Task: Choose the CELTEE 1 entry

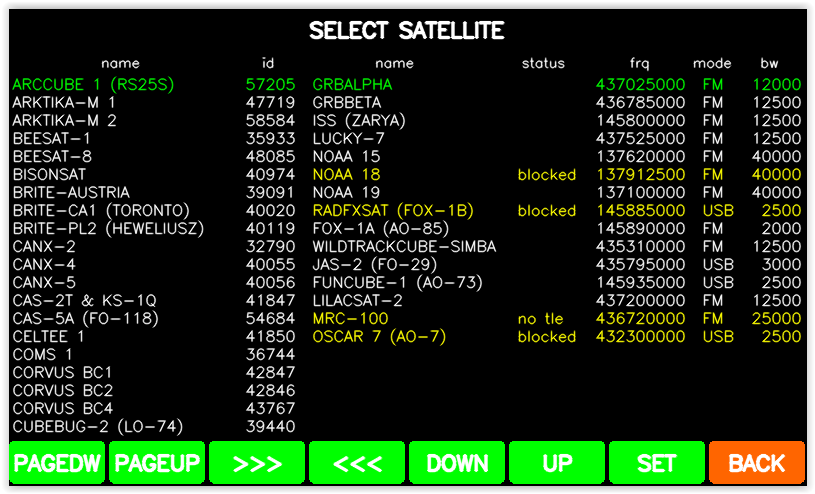Action: click(x=154, y=336)
